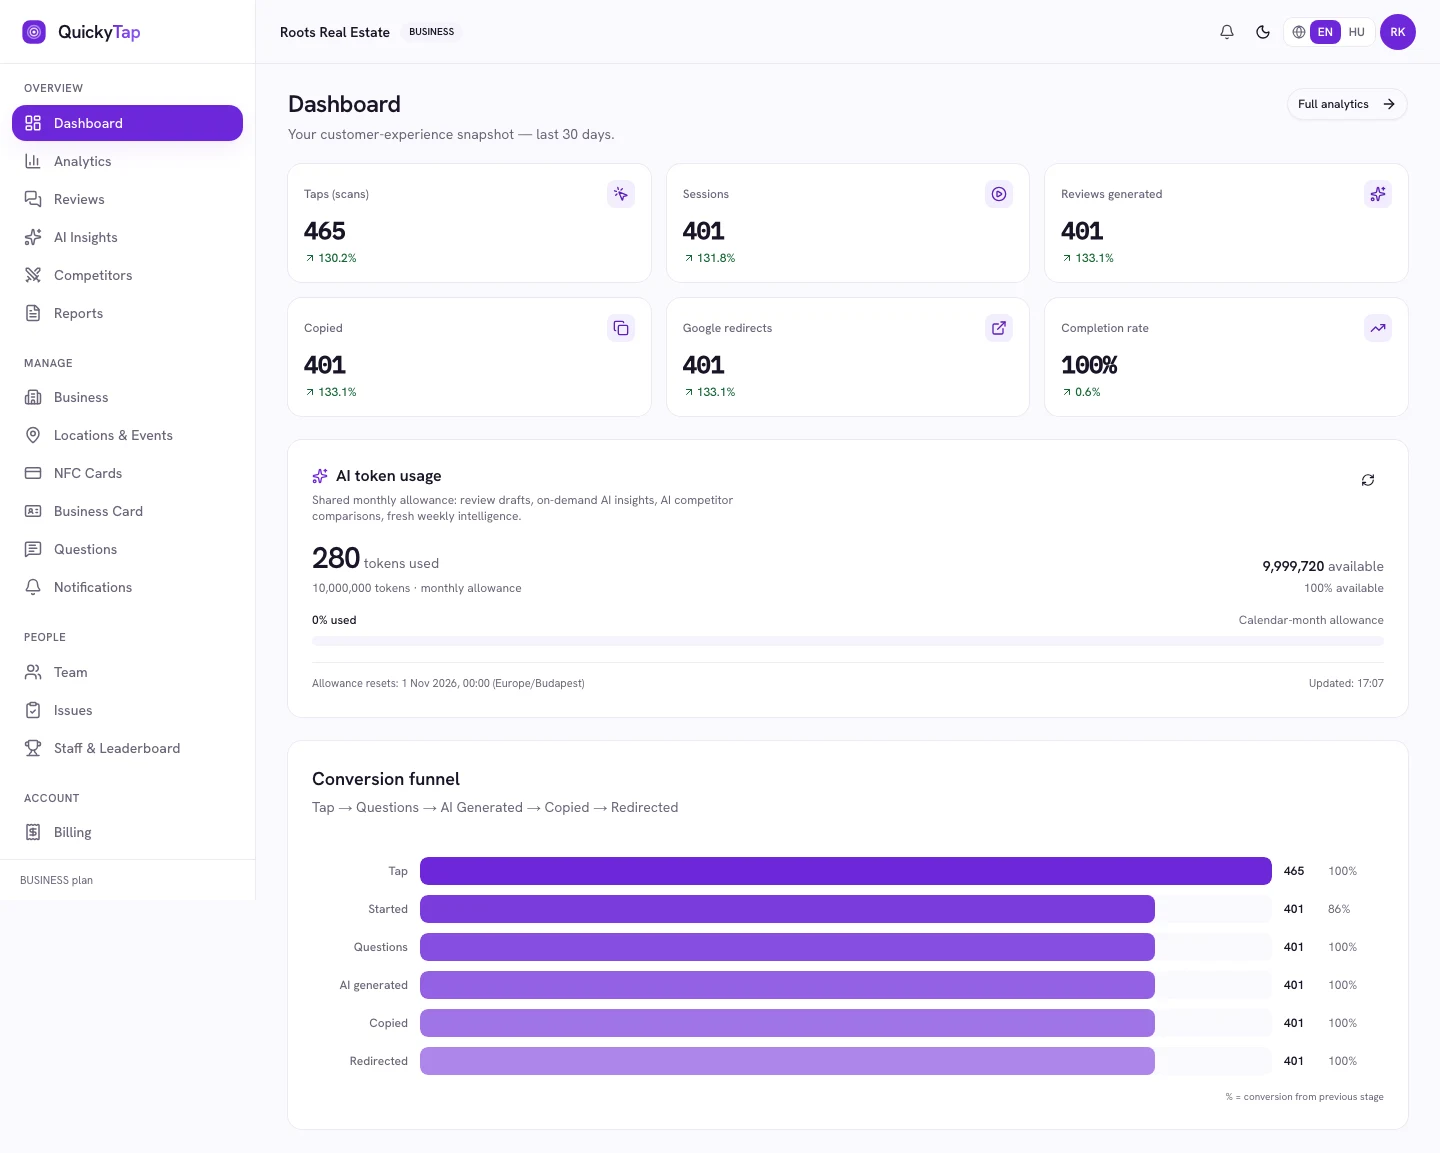Screen dimensions: 1440x1153
Task: Click the Team people icon
Action: [x=33, y=672]
